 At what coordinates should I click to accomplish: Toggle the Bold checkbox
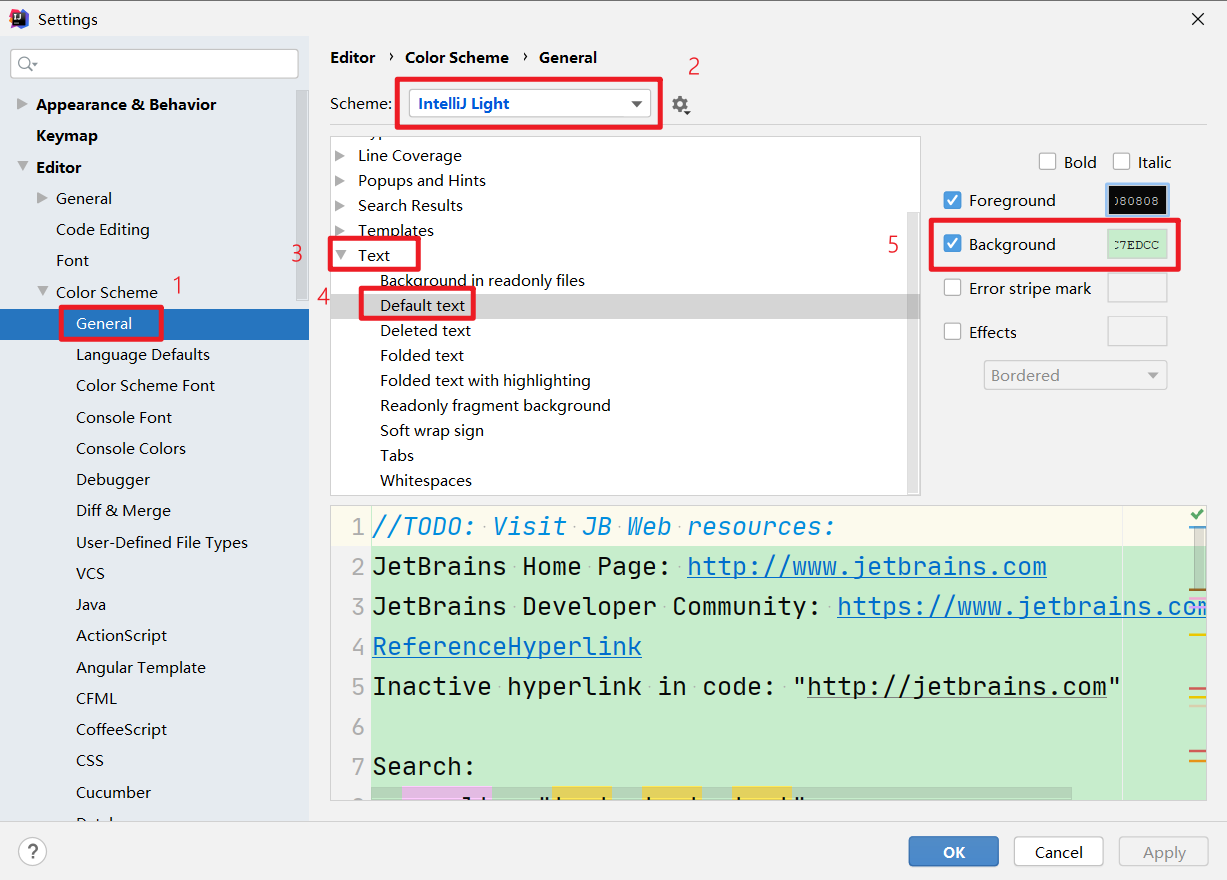click(x=1048, y=162)
